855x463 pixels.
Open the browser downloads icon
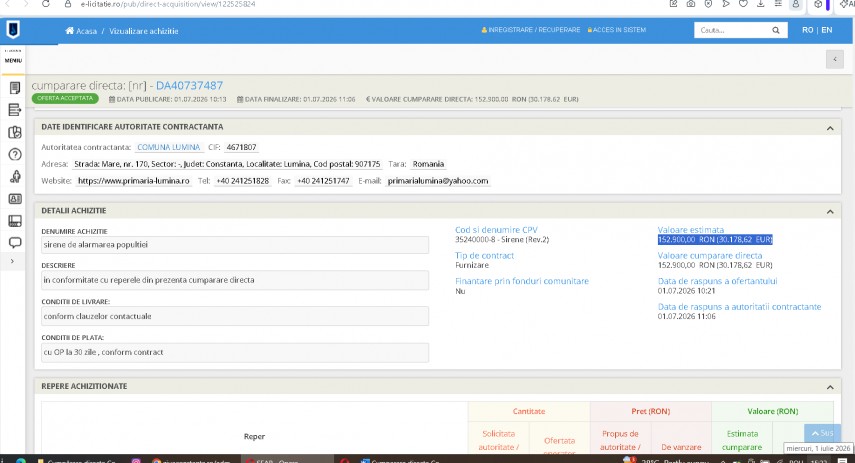coord(761,4)
